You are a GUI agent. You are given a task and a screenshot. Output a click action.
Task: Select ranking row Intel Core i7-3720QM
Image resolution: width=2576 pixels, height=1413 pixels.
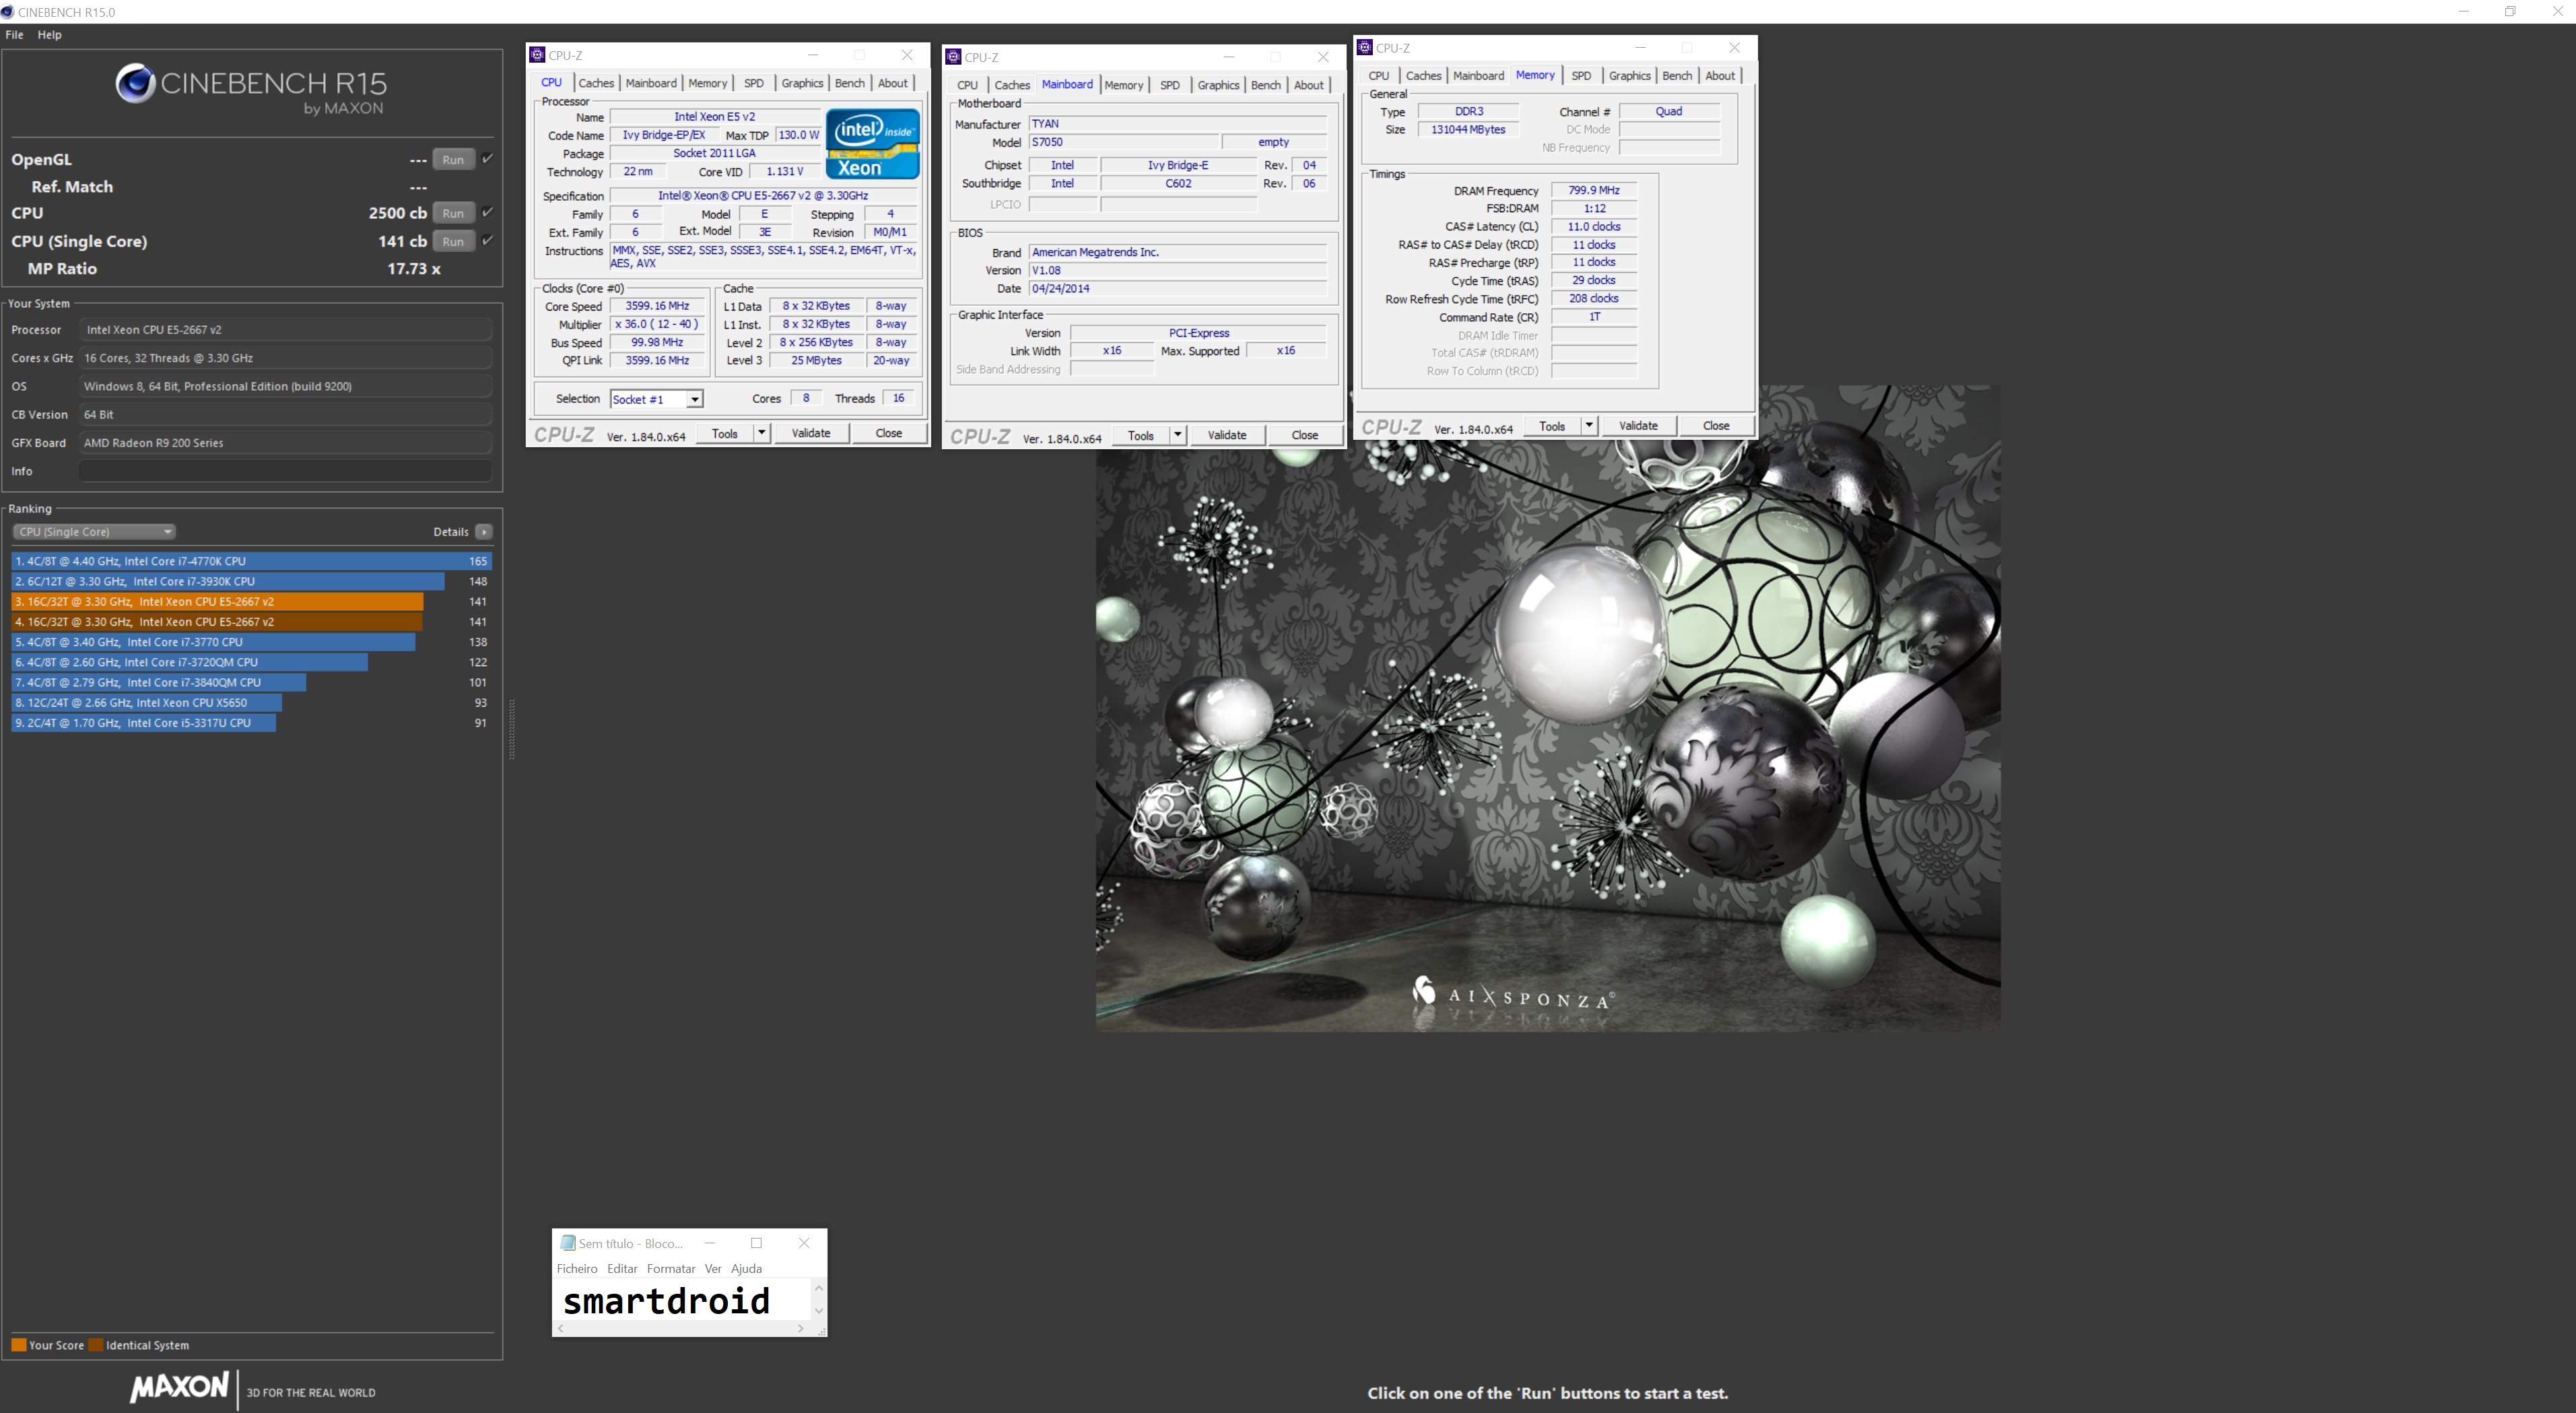[251, 662]
